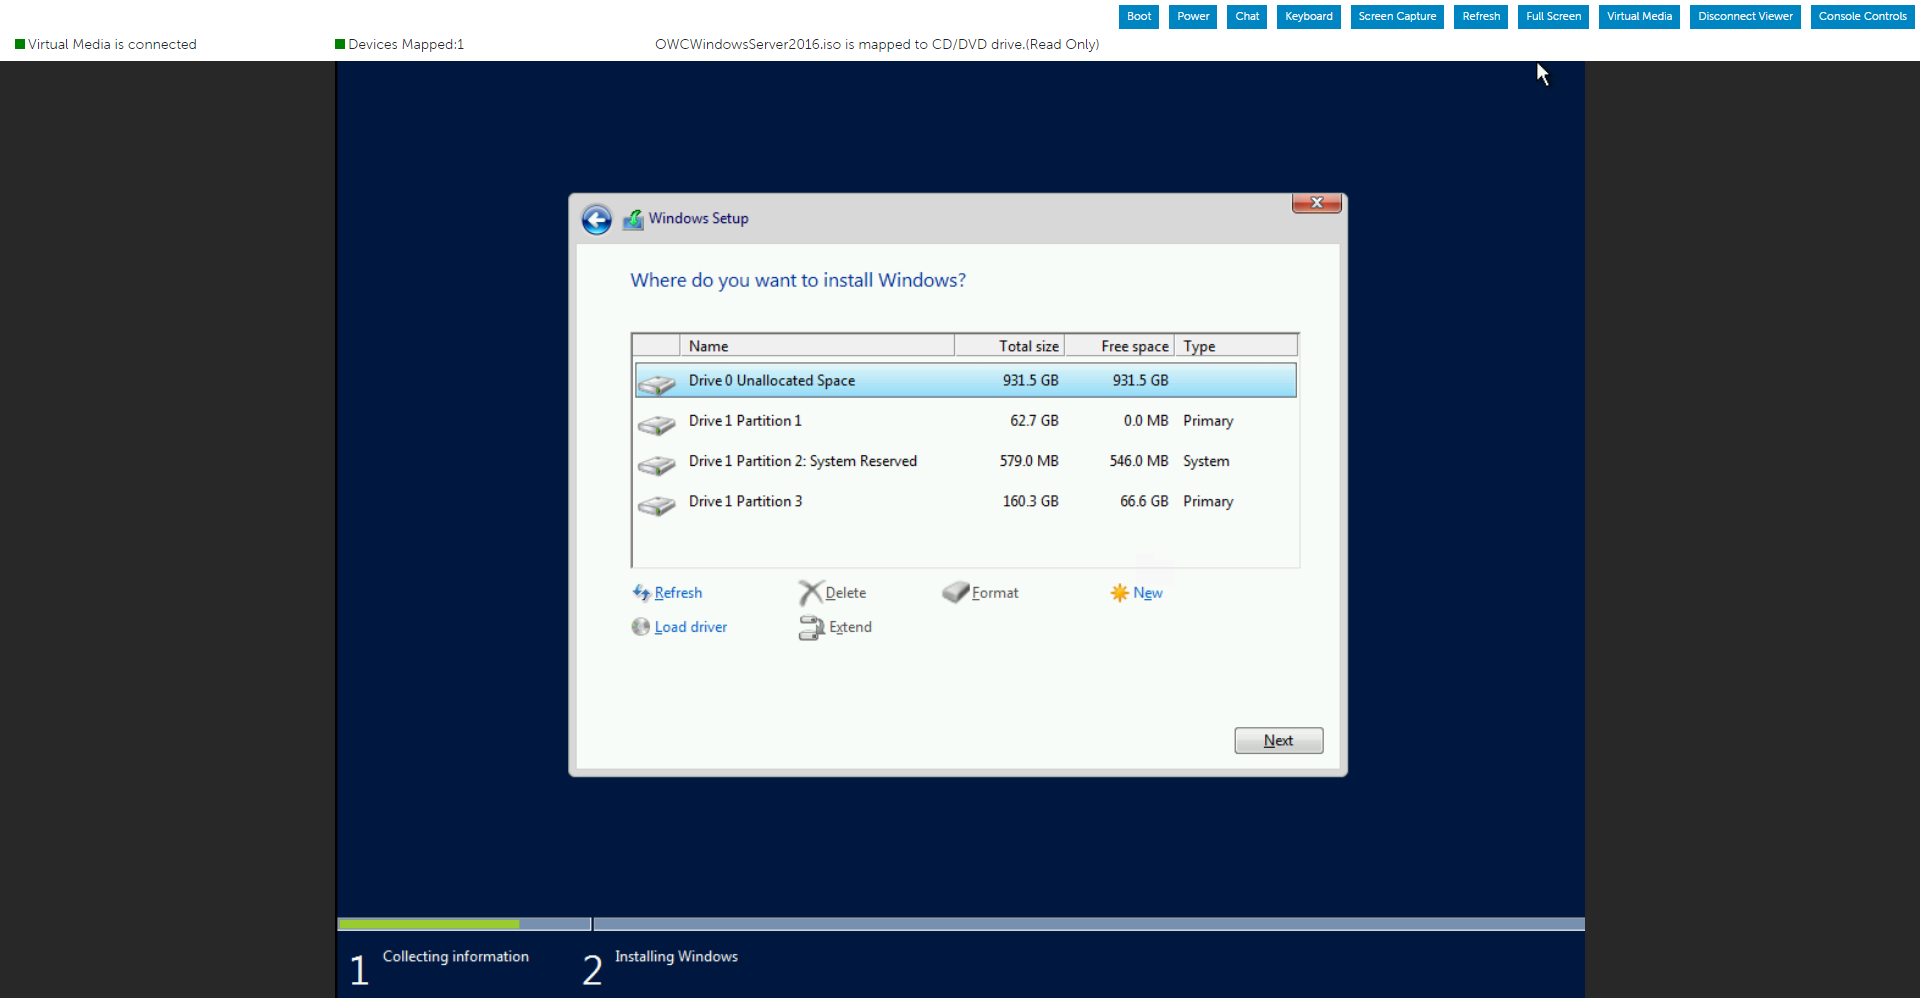
Task: Click the 931.5 GB total size cell
Action: click(1030, 381)
